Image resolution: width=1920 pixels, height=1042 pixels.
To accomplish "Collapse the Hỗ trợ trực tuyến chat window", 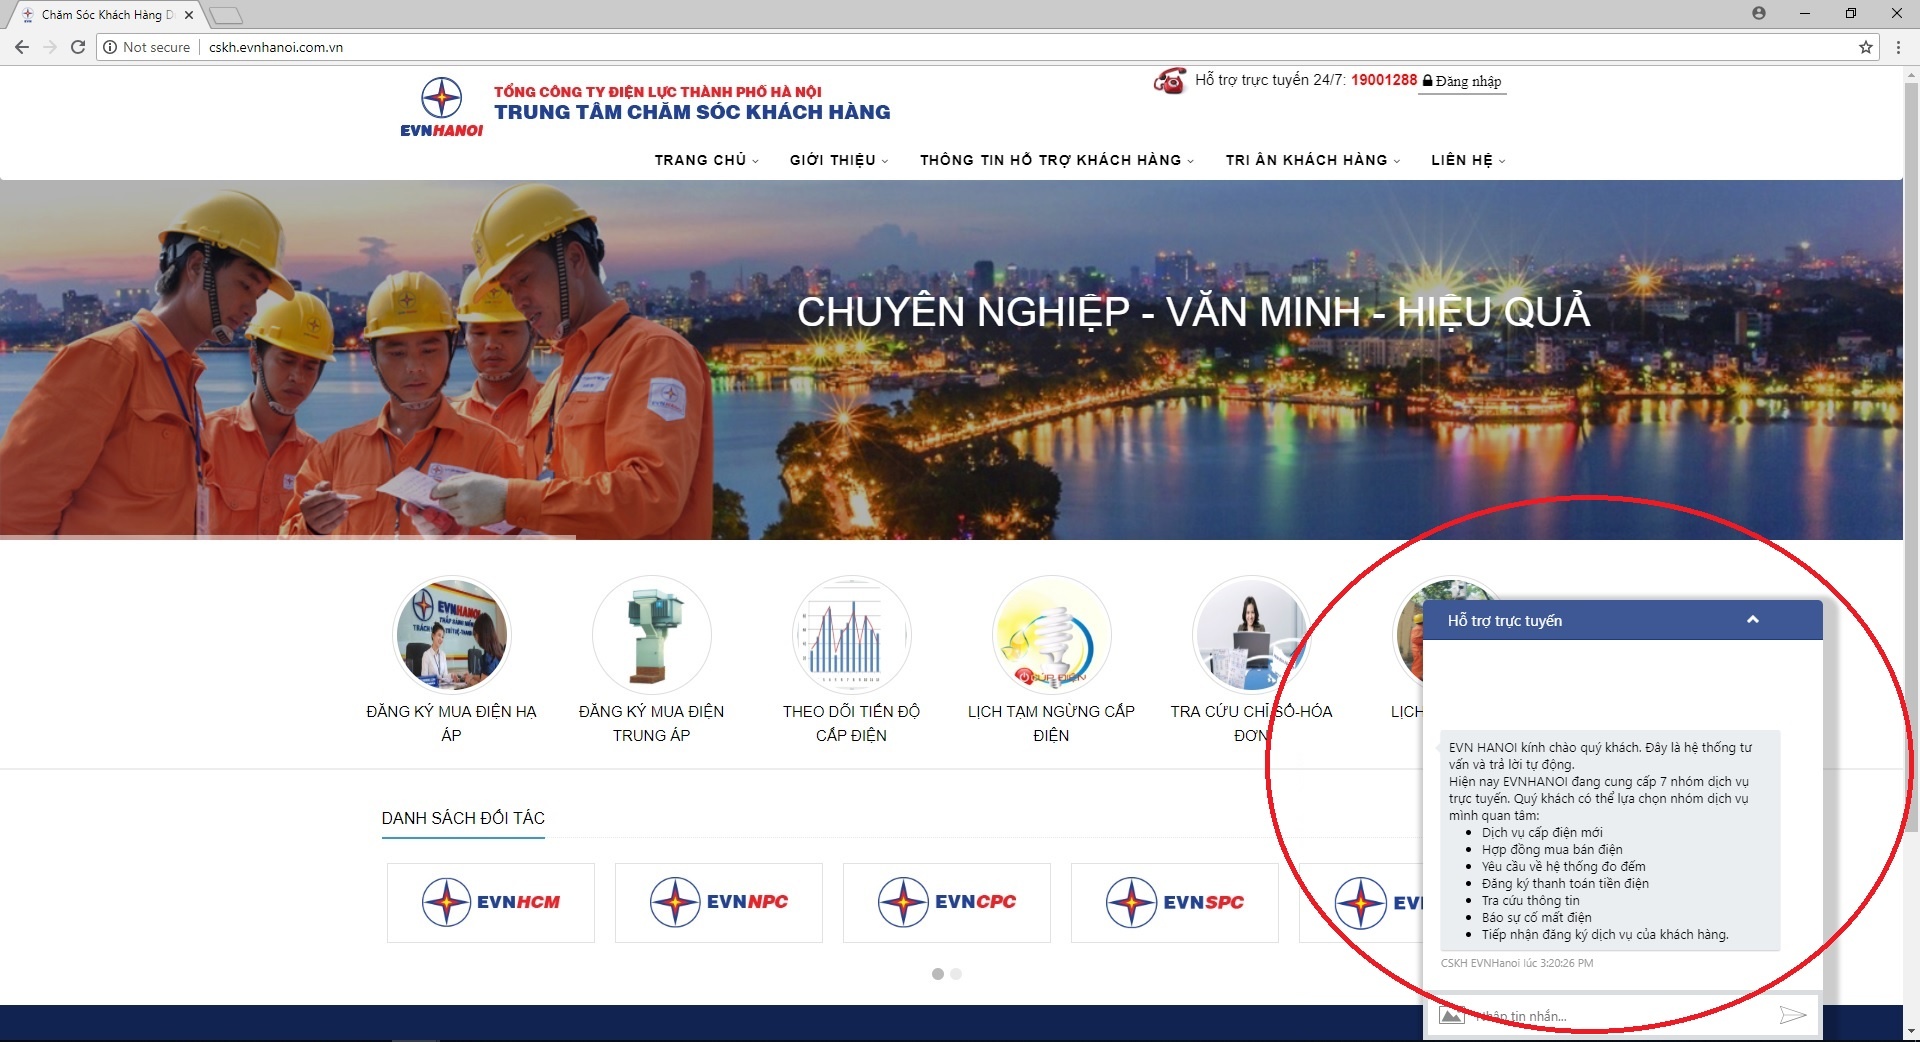I will tap(1752, 620).
